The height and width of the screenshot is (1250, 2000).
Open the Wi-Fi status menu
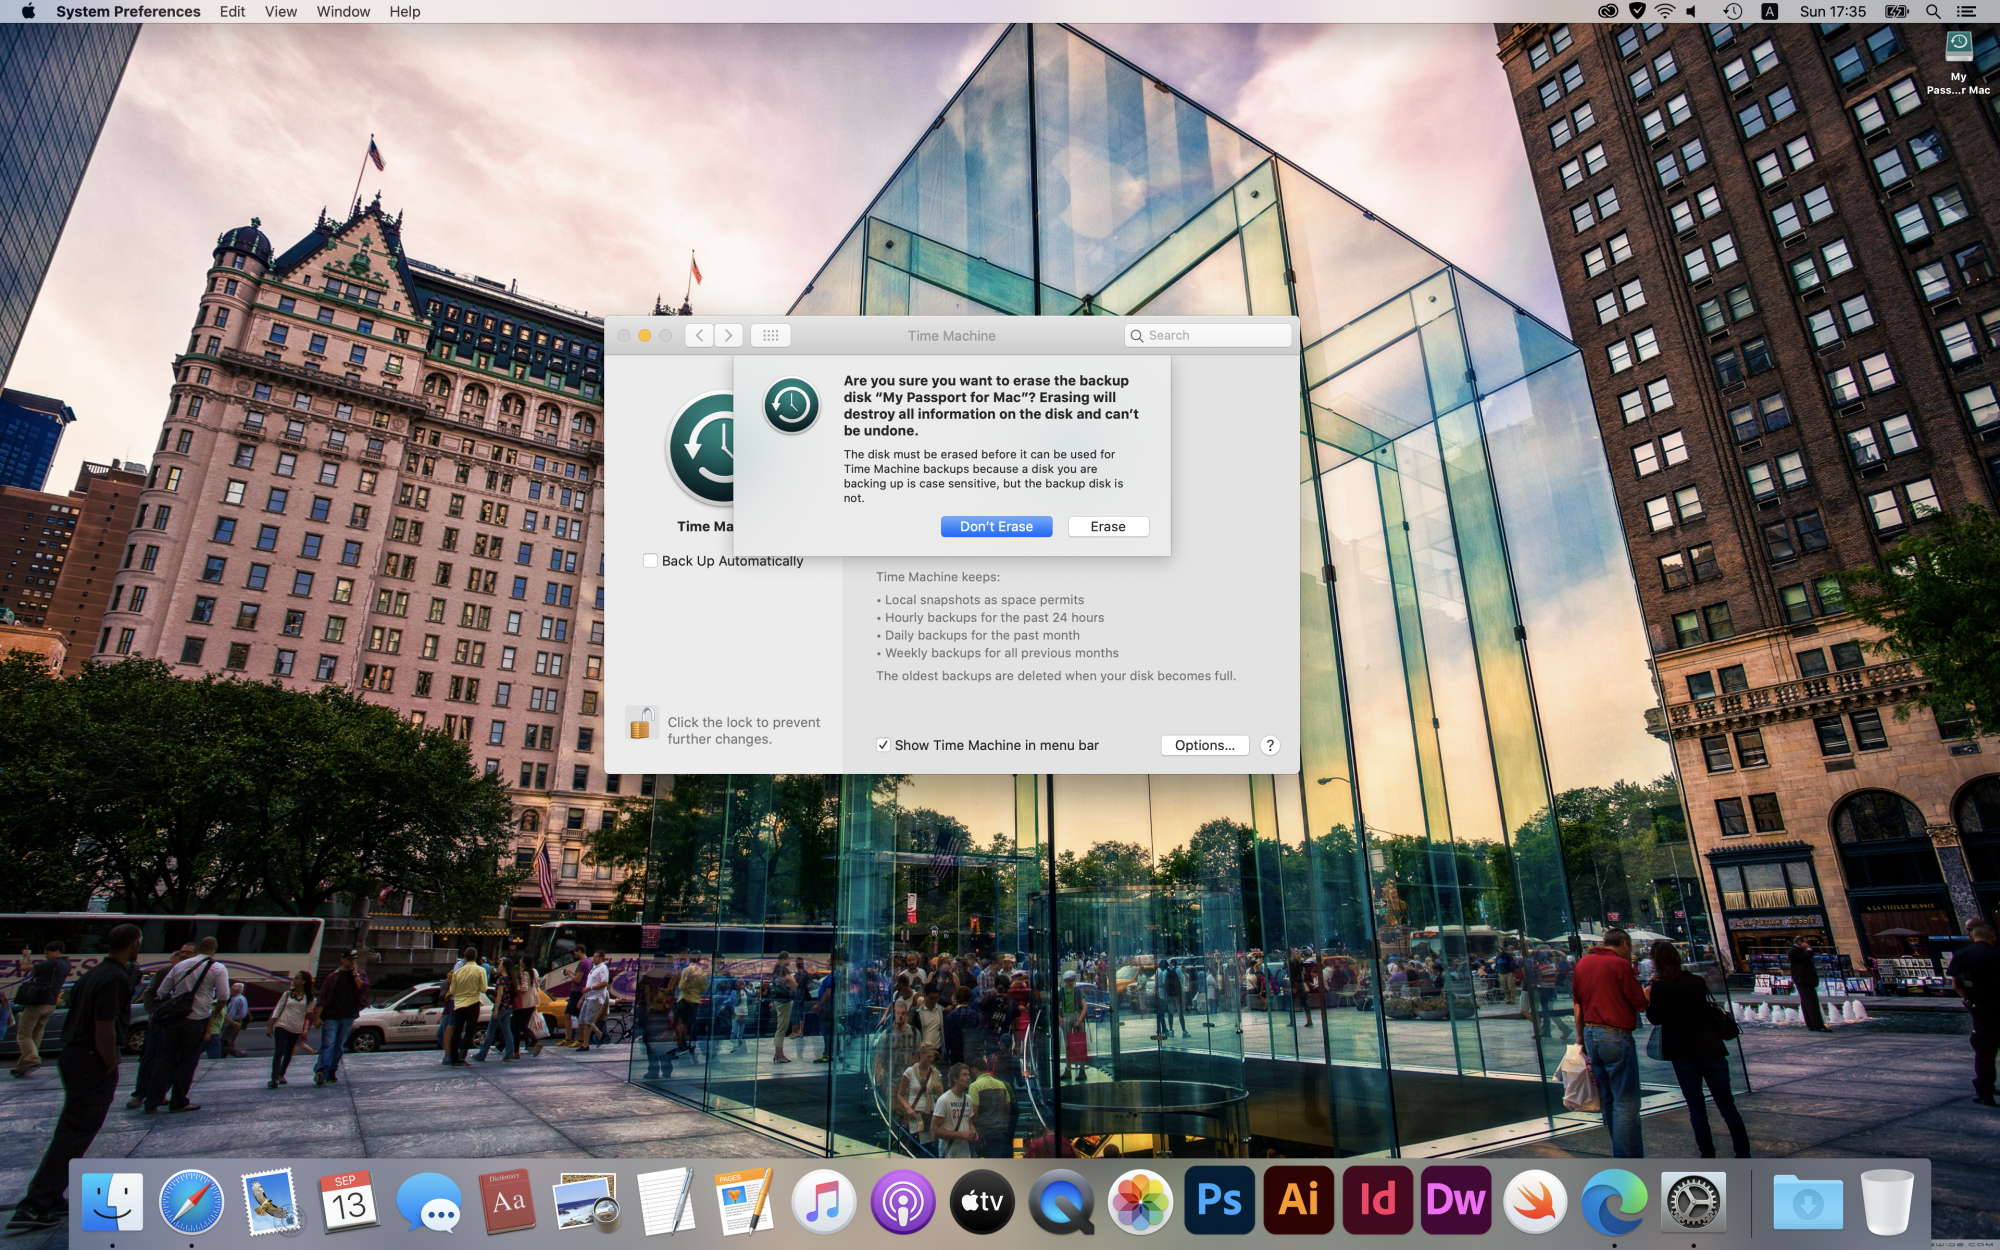click(1665, 11)
